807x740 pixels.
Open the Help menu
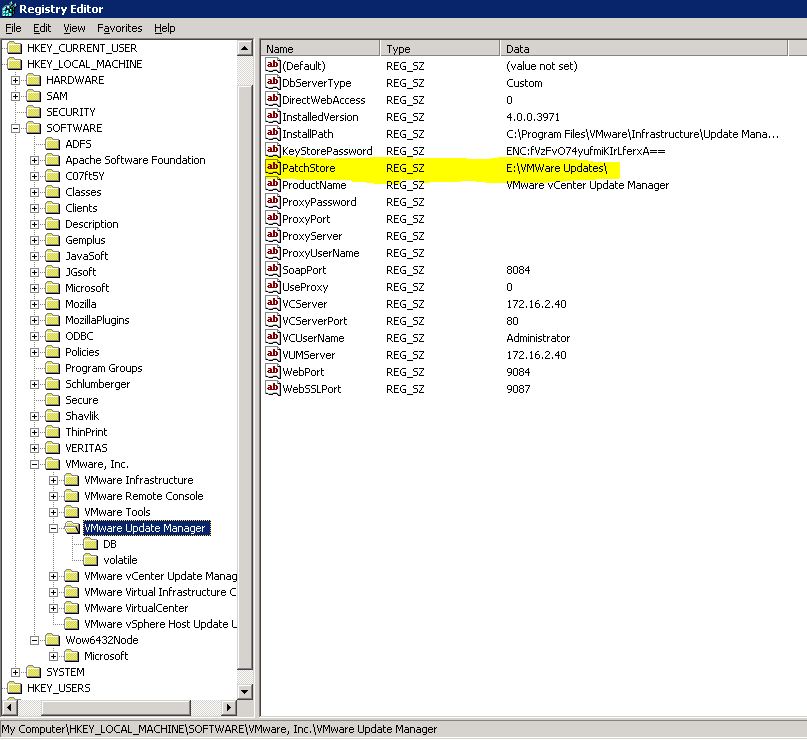[x=165, y=28]
